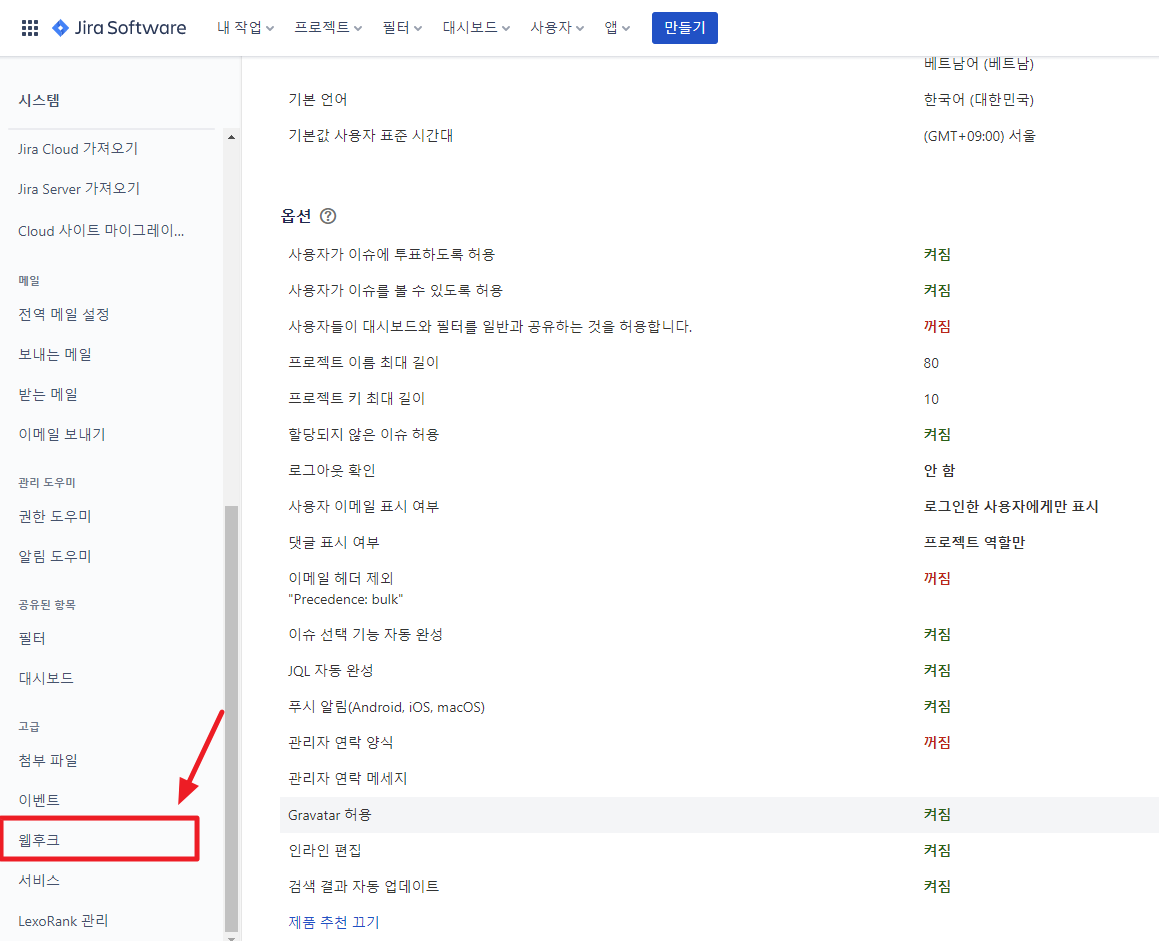
Task: Click the Jira Software logo
Action: pos(119,28)
